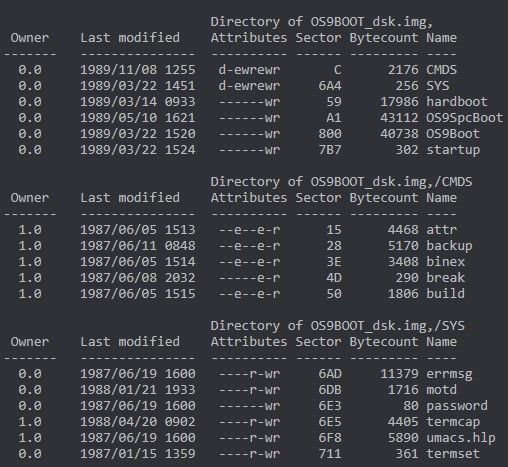Click the attr command name
508x467 pixels.
[x=441, y=230]
